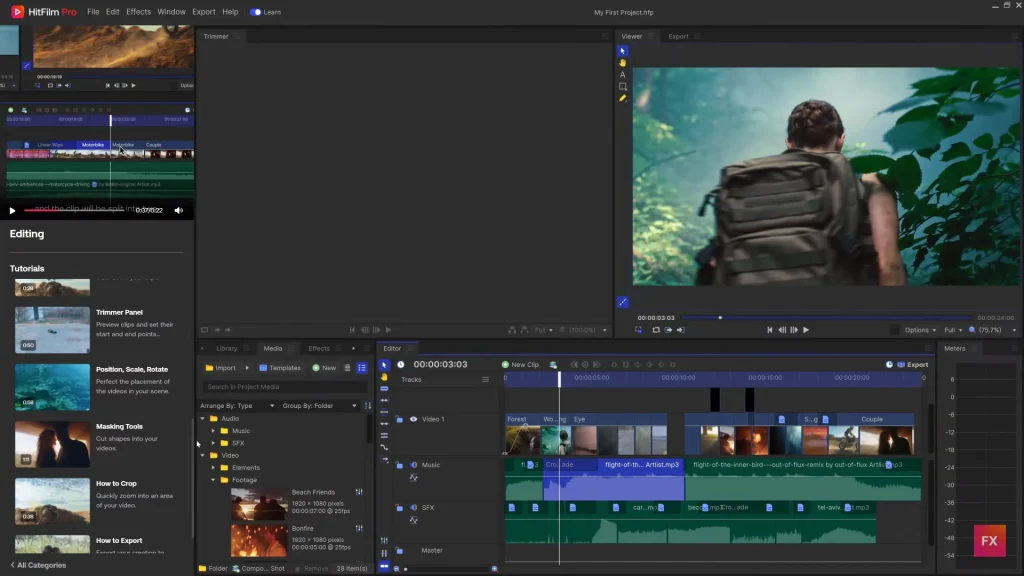
Task: Open the Group By: Folder dropdown
Action: point(319,406)
